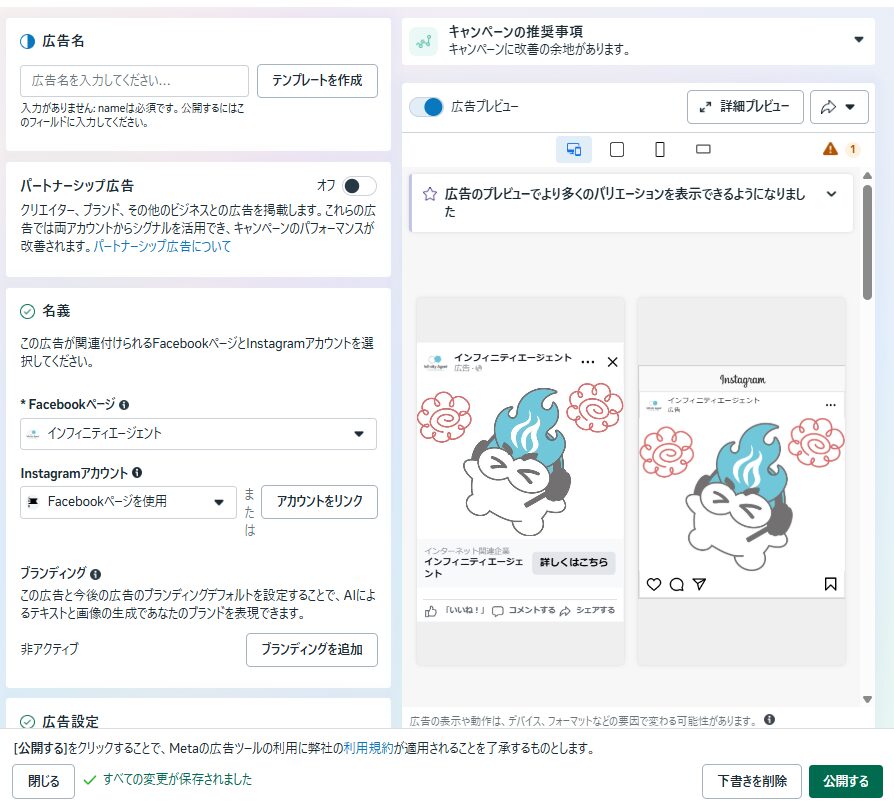Click the info icon beside Instagramアカウント
Image resolution: width=894 pixels, height=805 pixels.
tap(136, 472)
